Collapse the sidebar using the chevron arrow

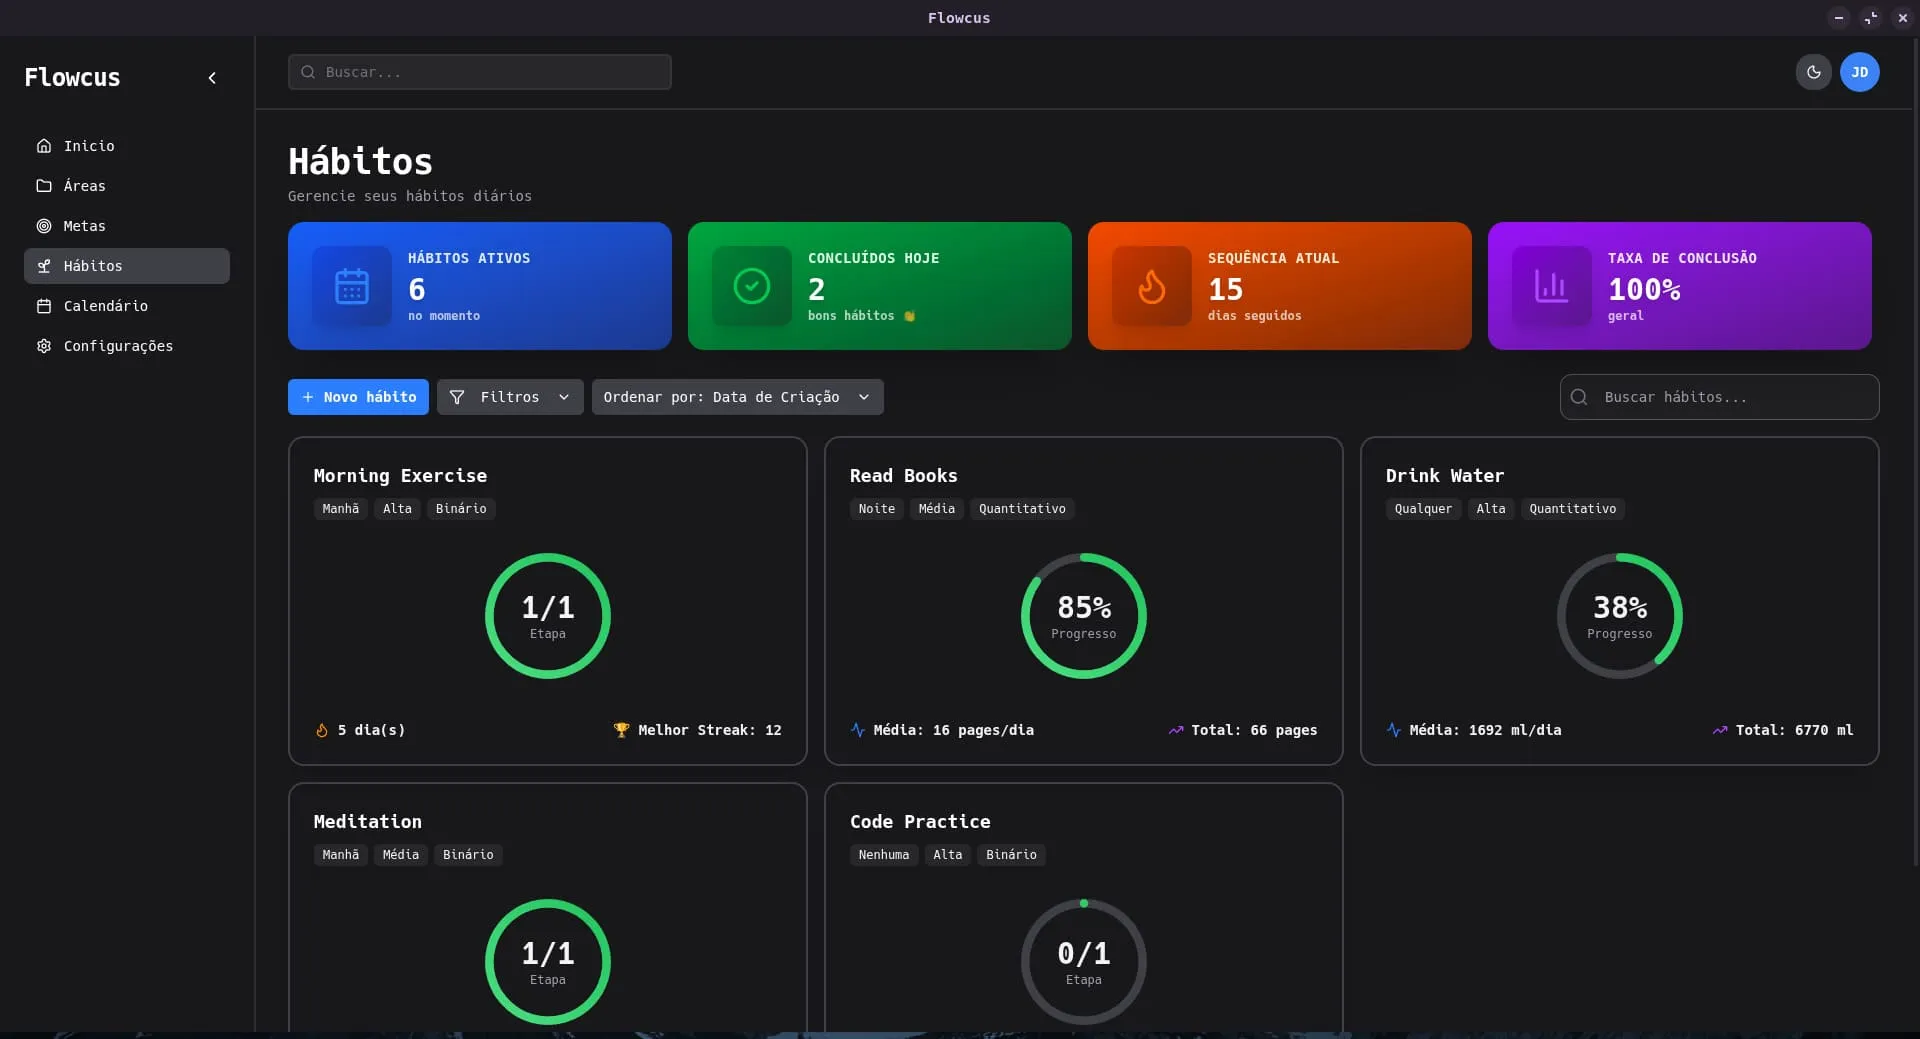pyautogui.click(x=212, y=78)
